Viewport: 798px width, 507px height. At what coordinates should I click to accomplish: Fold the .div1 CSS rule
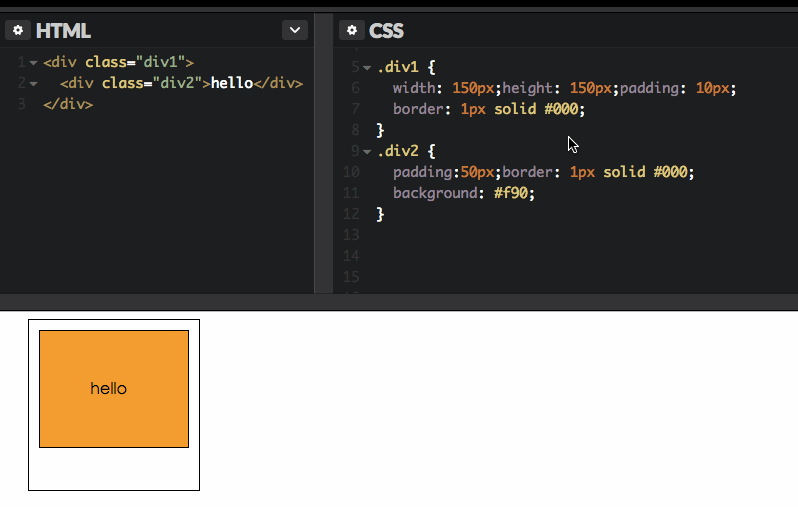point(367,68)
